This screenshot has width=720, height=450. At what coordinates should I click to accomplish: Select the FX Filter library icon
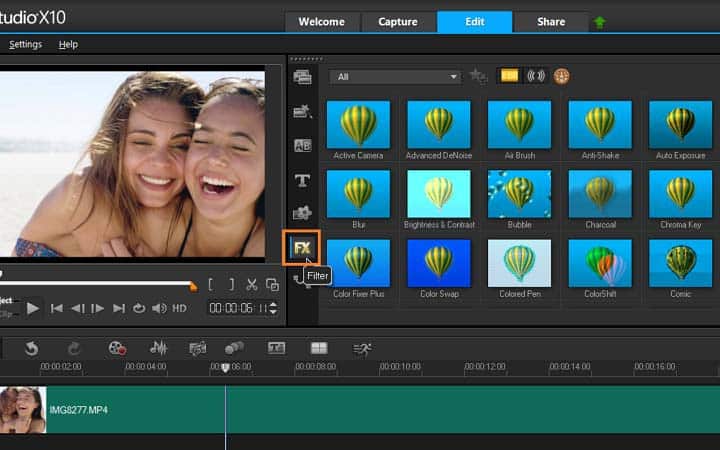[x=302, y=248]
